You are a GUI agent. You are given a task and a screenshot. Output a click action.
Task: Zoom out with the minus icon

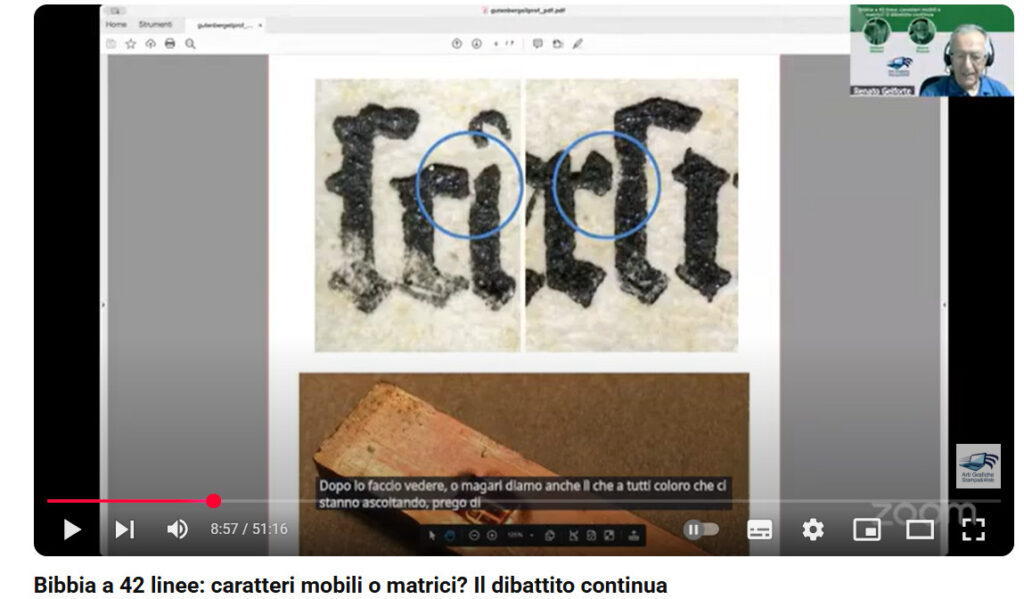coord(473,534)
